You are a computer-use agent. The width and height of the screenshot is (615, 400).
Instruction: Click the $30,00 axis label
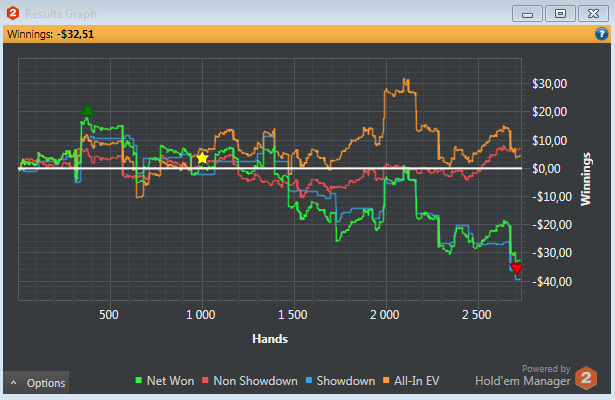click(549, 84)
